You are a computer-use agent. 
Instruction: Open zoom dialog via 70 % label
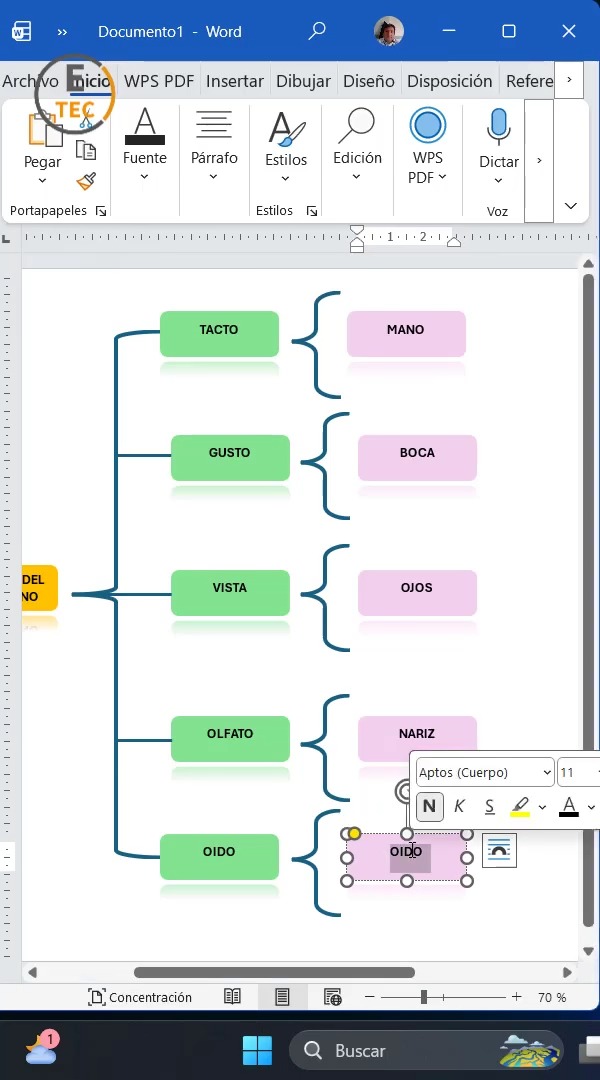click(552, 997)
